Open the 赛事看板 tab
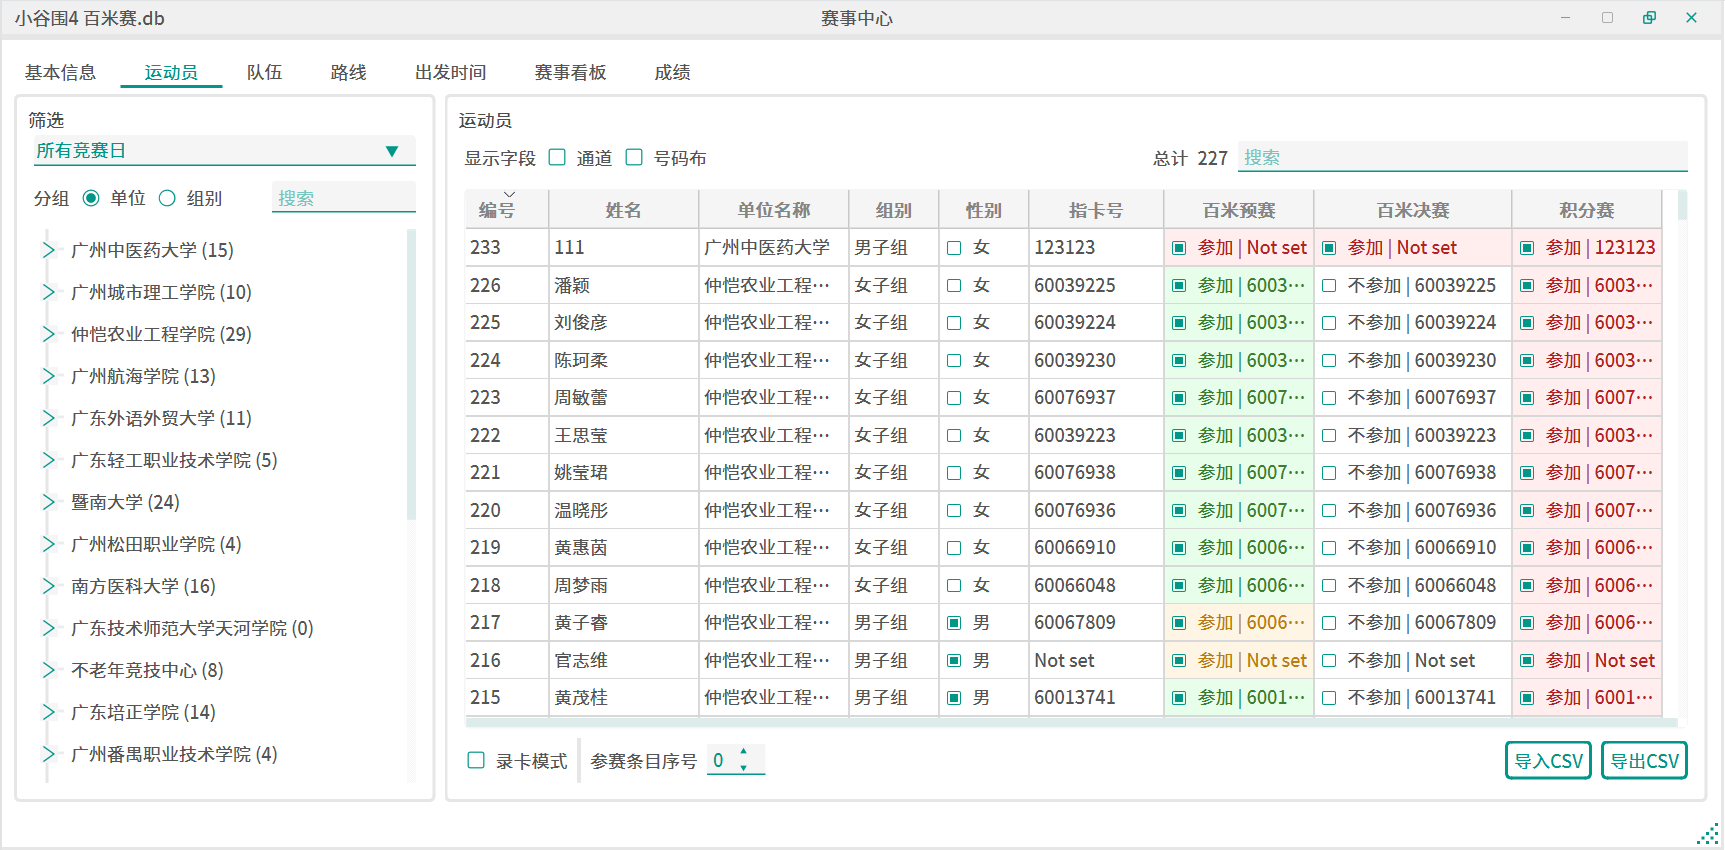 tap(570, 72)
